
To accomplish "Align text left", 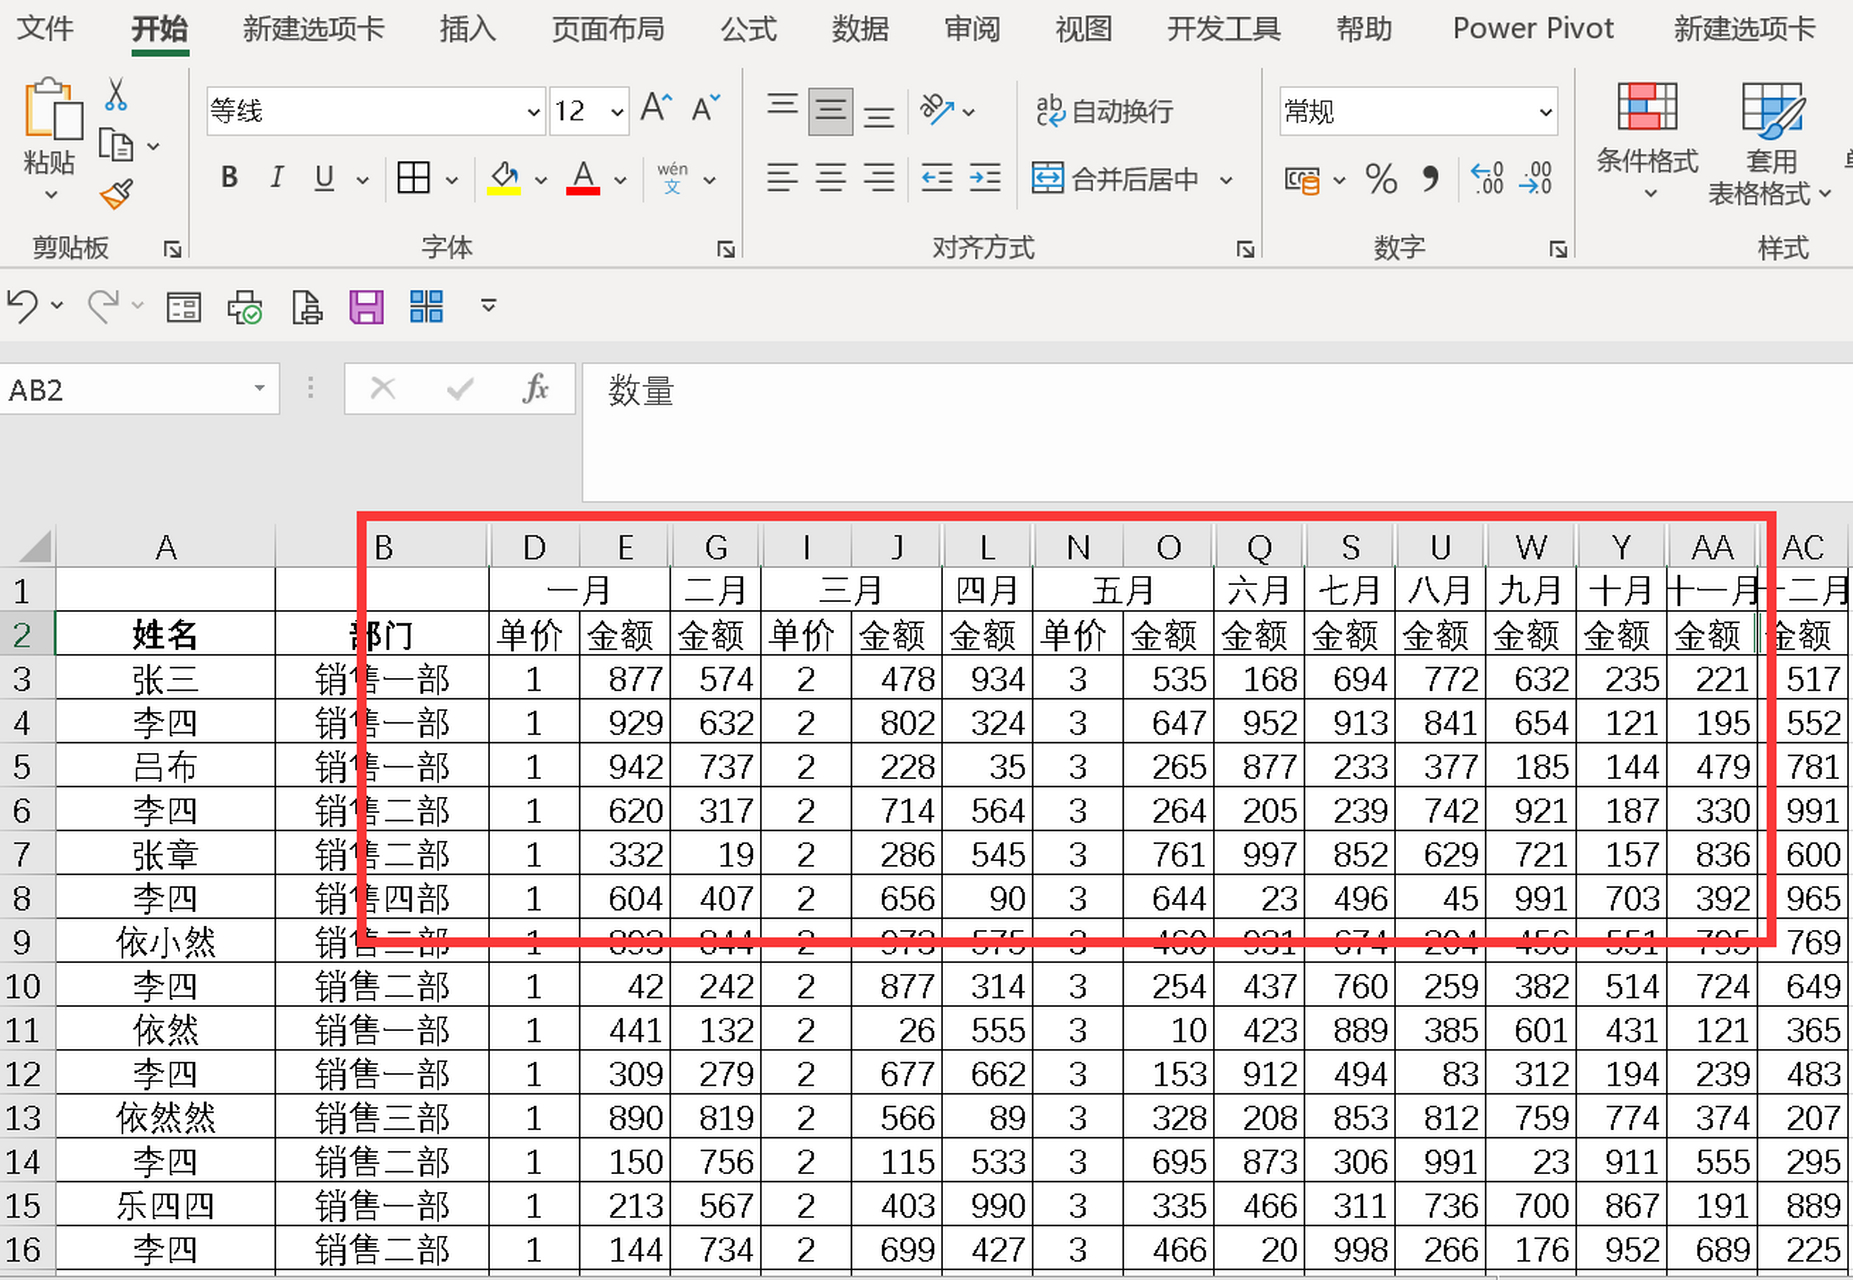I will click(x=782, y=179).
